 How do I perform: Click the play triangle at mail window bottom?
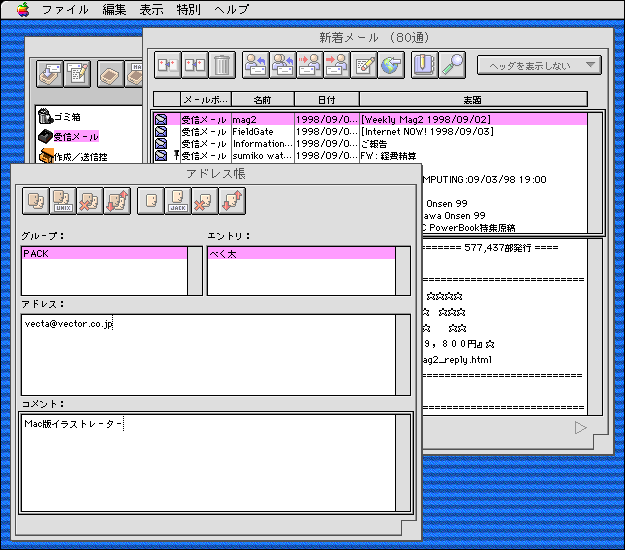click(581, 428)
